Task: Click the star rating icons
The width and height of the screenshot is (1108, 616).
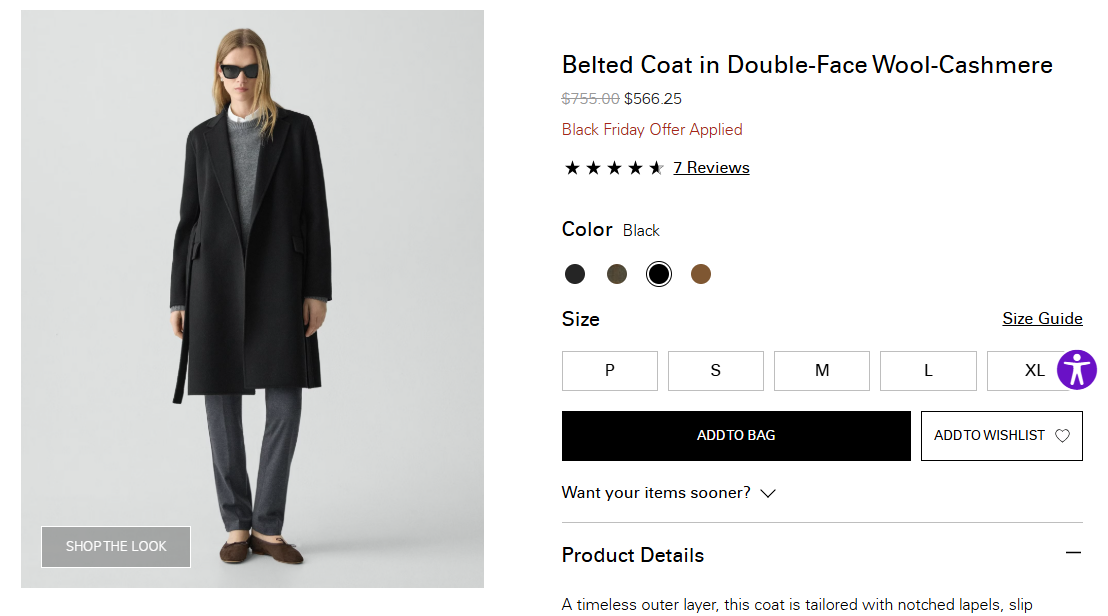Action: pos(613,168)
